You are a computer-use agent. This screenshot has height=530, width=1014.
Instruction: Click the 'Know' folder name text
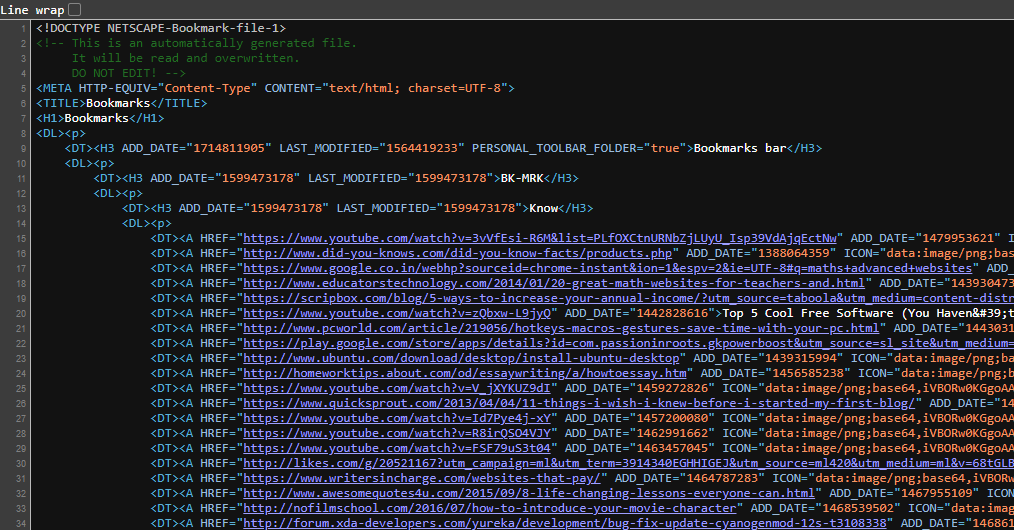544,208
